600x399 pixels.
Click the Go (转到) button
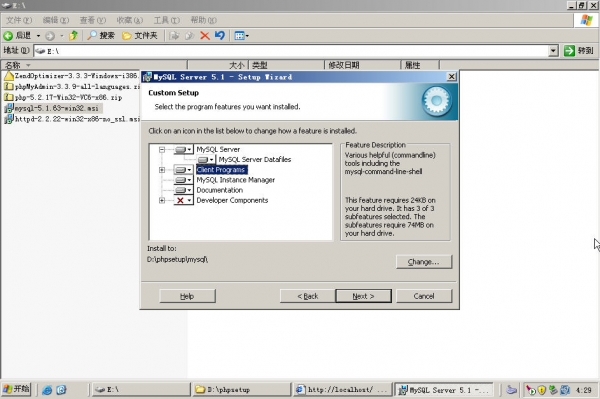tap(579, 50)
